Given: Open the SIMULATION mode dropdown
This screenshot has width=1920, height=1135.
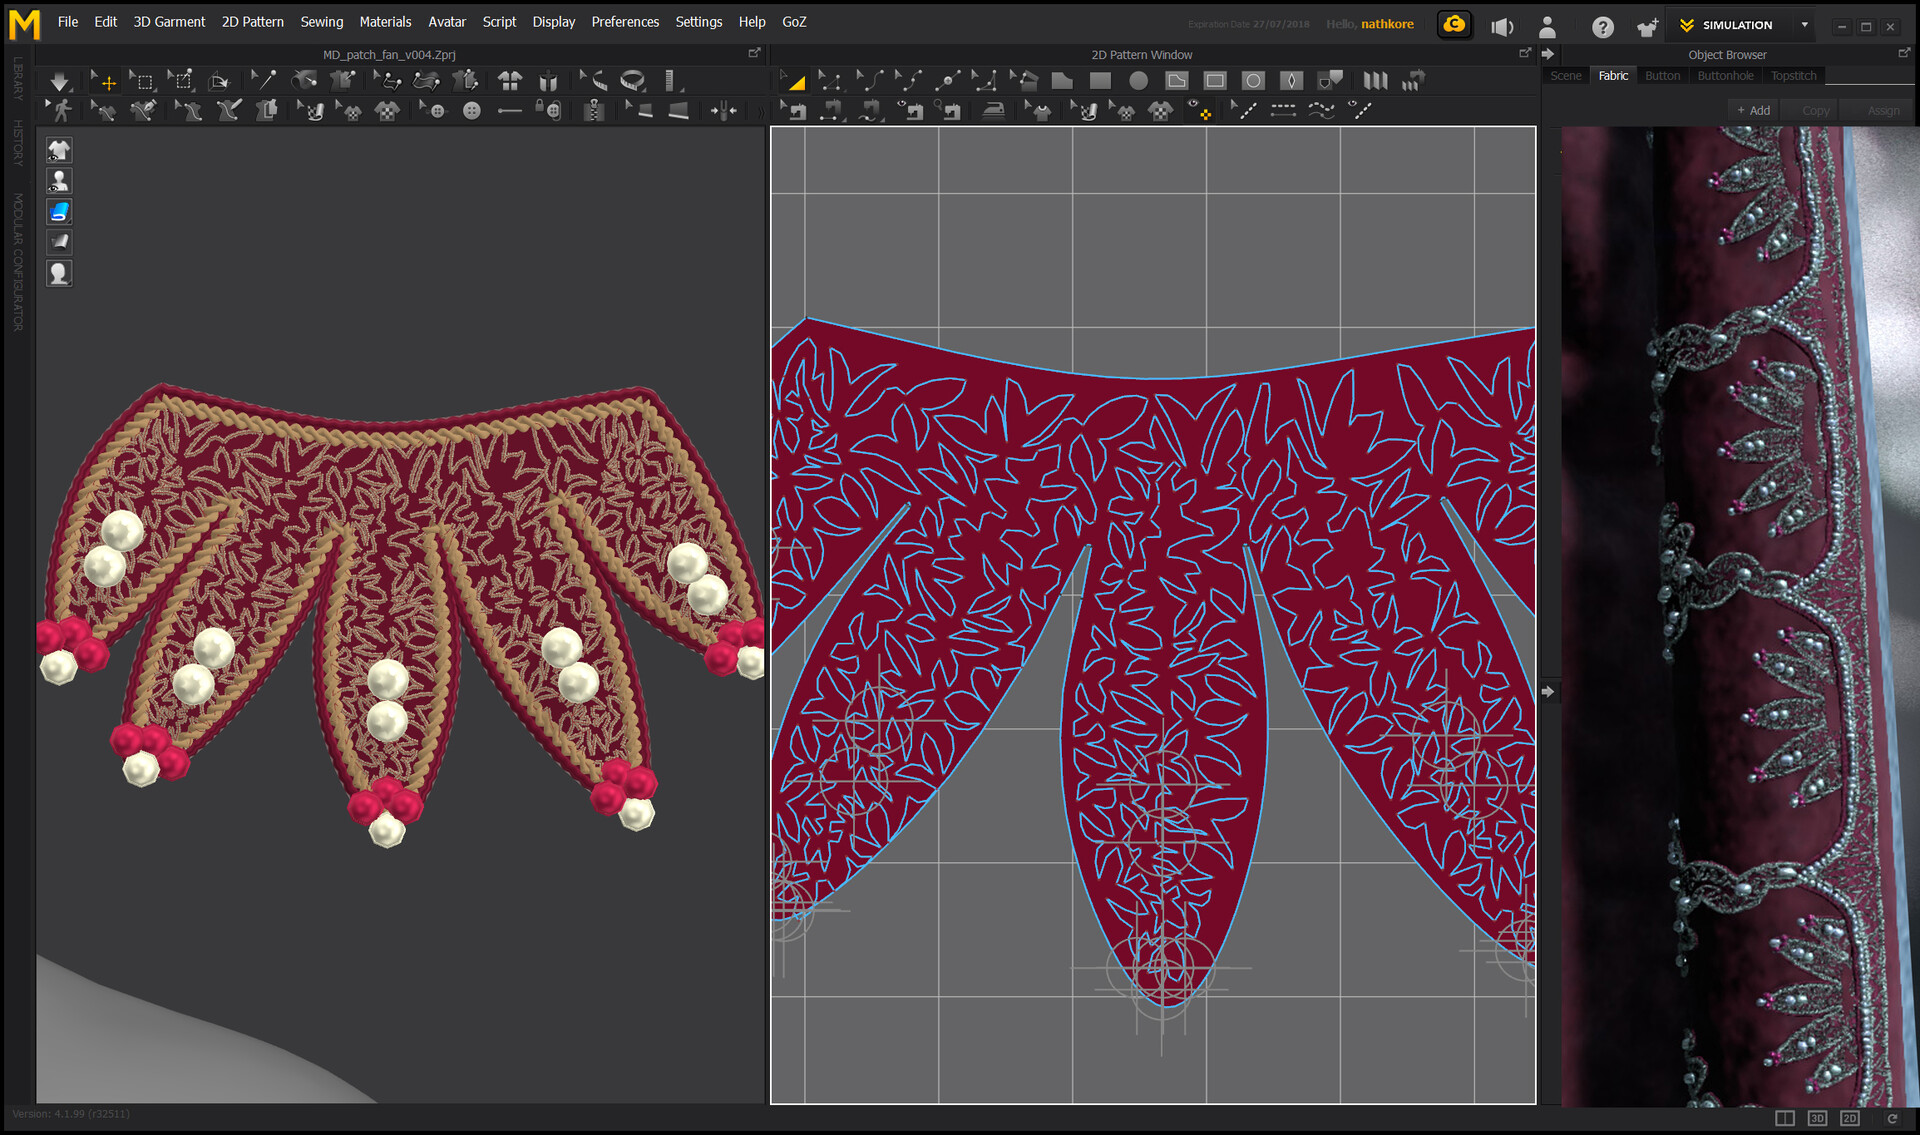Looking at the screenshot, I should click(1803, 24).
